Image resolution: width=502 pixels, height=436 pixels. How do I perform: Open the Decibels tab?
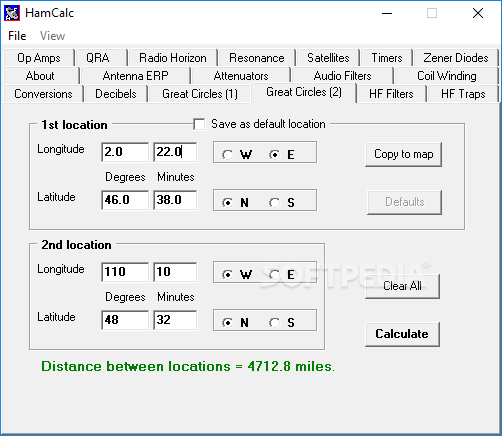pyautogui.click(x=116, y=94)
